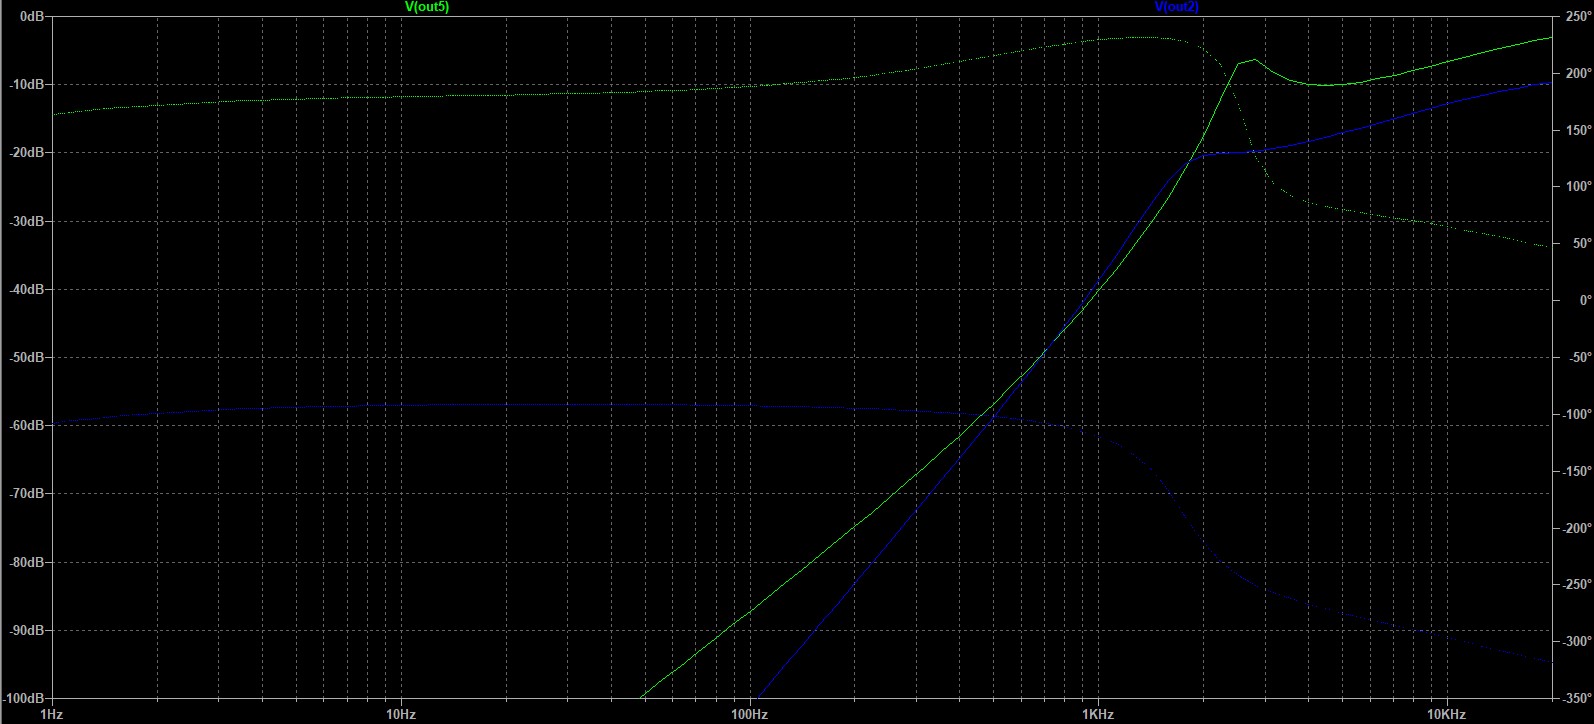This screenshot has width=1594, height=724.
Task: Click the -100° phase axis label
Action: point(1575,414)
